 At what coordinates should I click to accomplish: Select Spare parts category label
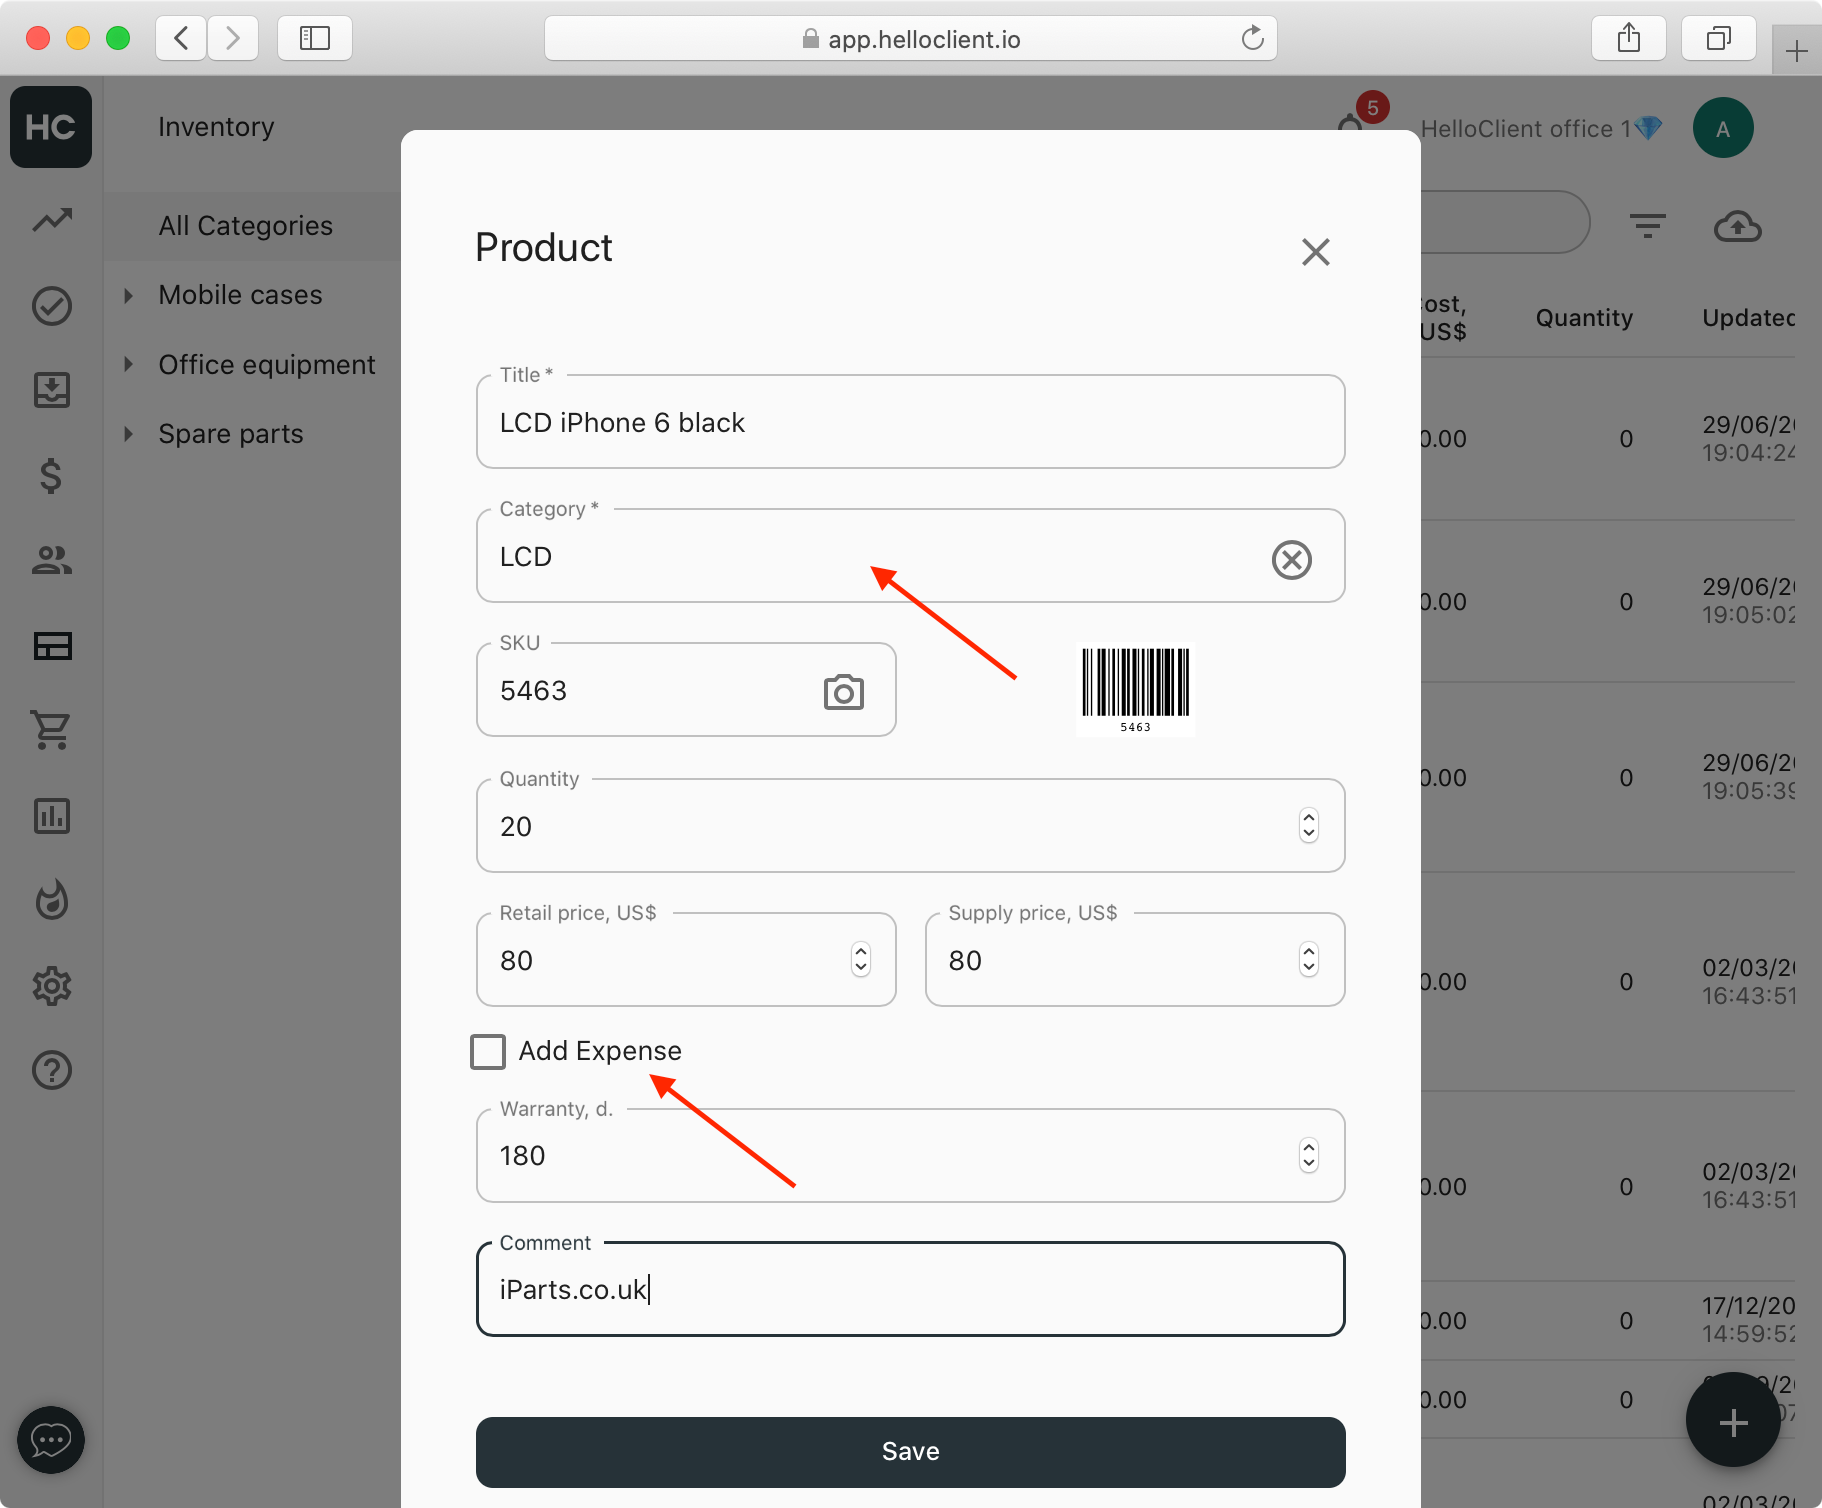231,434
